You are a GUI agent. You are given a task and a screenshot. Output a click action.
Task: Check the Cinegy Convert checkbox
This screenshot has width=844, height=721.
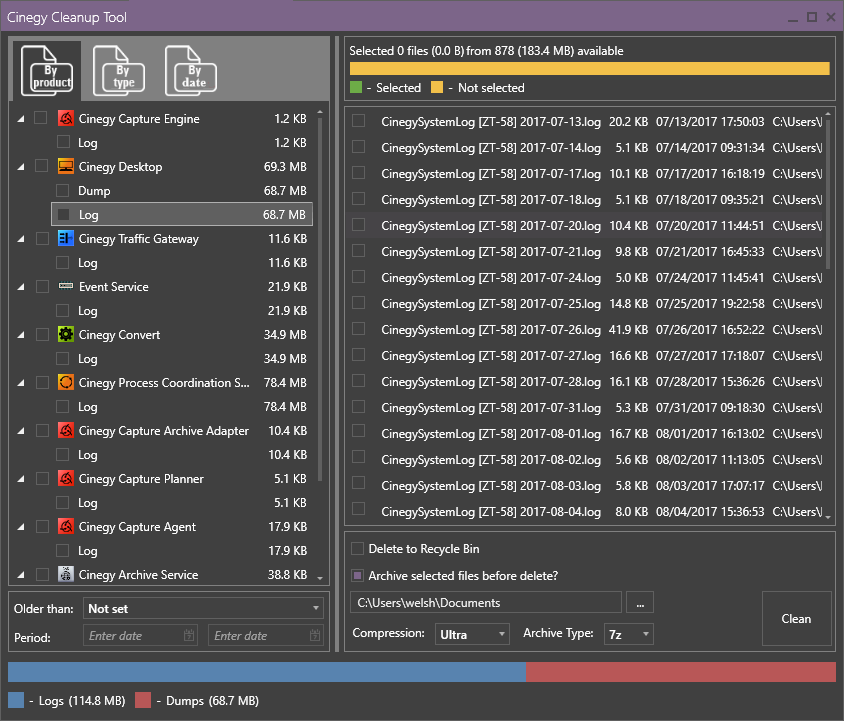(42, 334)
